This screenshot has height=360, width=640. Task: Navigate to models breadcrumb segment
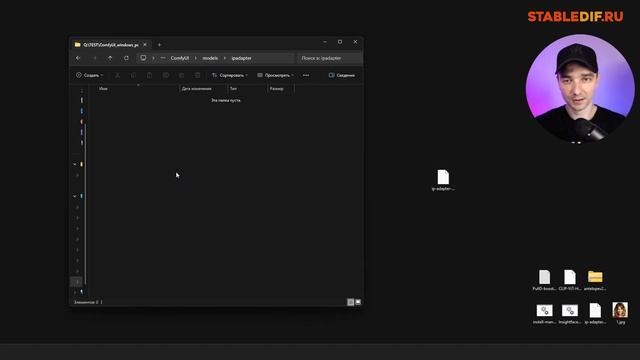(210, 58)
